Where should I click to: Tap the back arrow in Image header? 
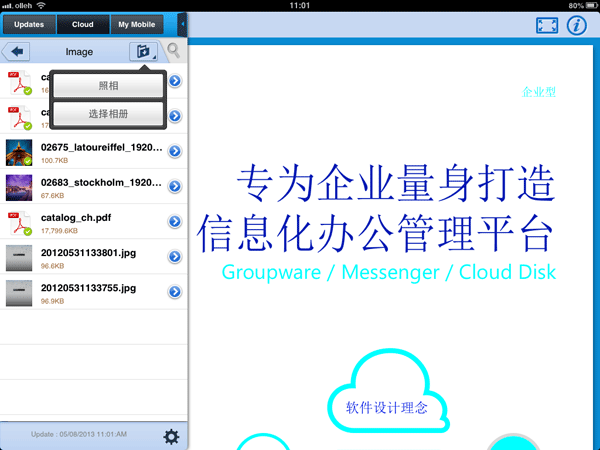coord(18,51)
